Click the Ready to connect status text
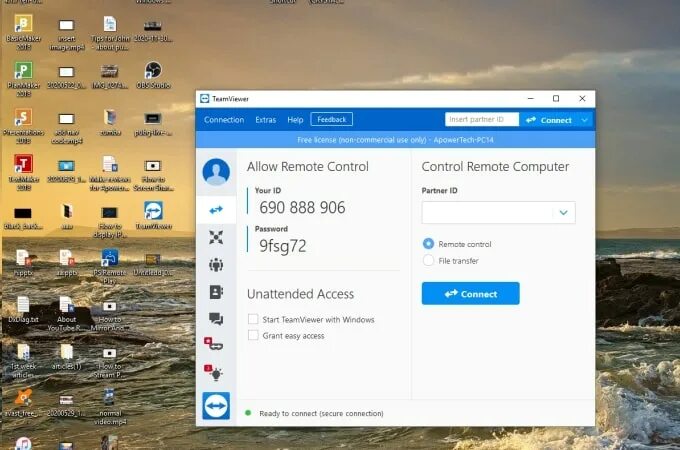 pyautogui.click(x=321, y=414)
